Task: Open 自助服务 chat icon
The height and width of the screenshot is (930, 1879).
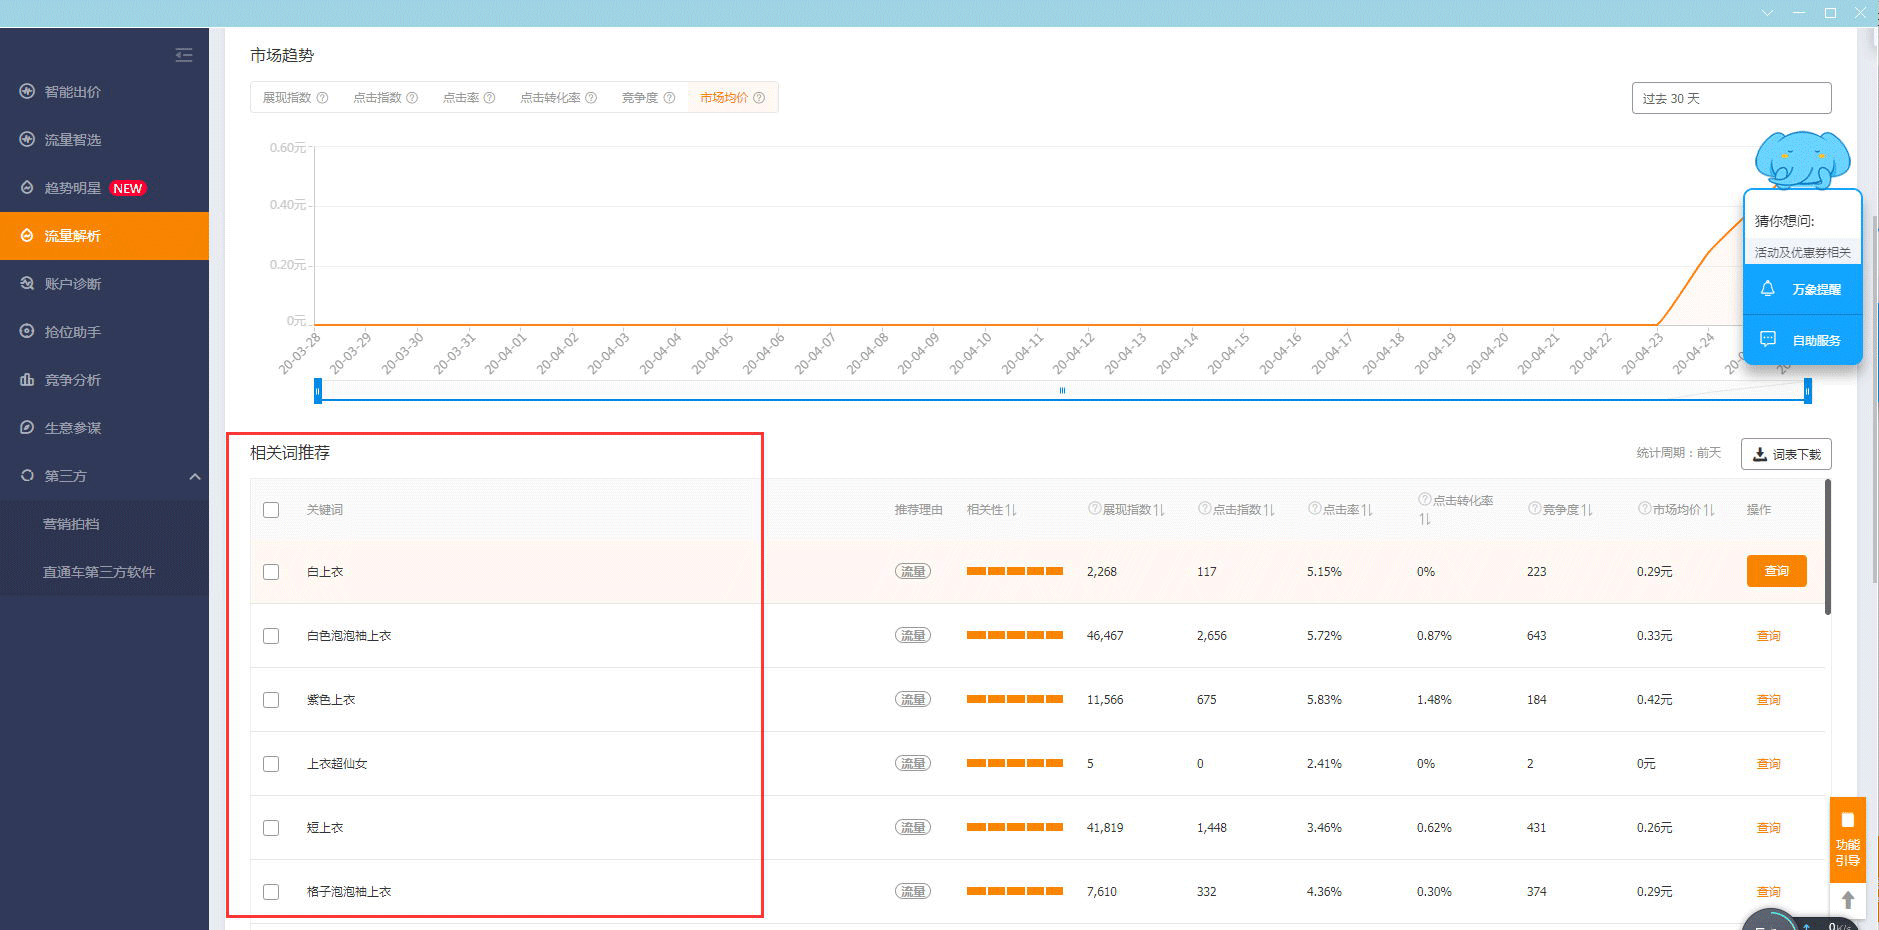Action: click(x=1767, y=340)
